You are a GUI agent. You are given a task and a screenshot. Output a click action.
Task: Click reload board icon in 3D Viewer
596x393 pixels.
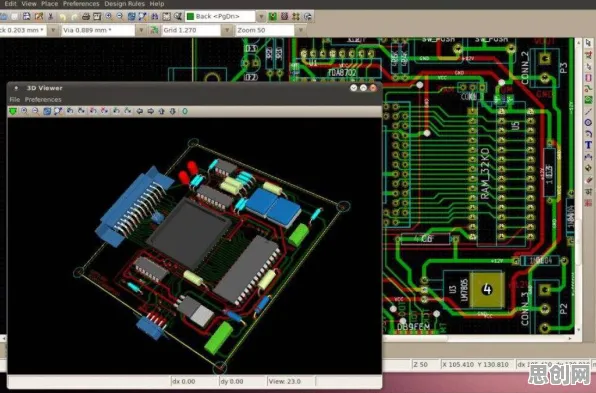coord(13,111)
